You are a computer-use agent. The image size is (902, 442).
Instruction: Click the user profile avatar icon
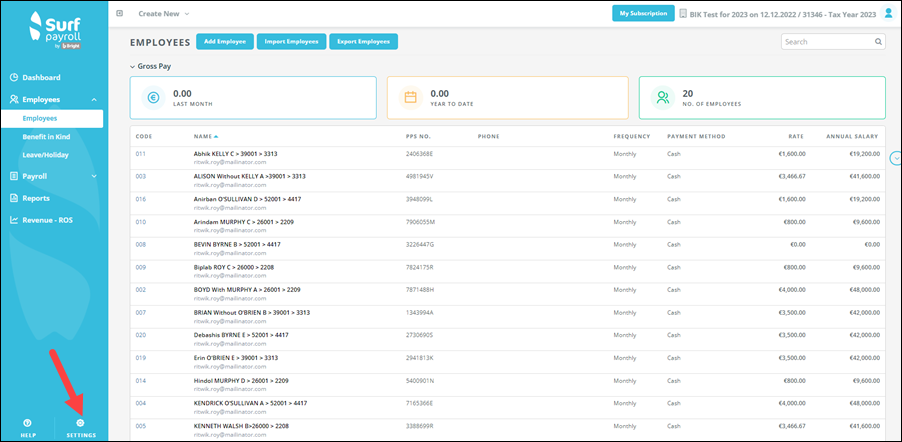[889, 13]
